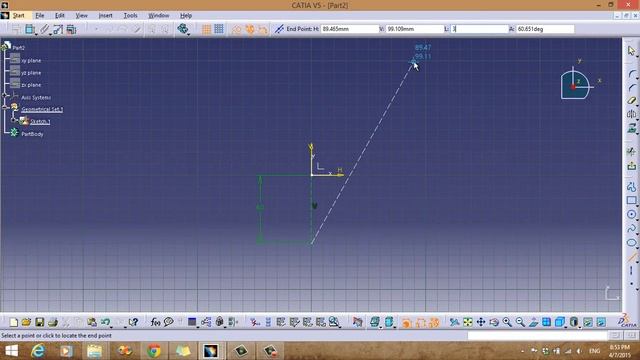Image resolution: width=640 pixels, height=360 pixels.
Task: Open Internet Explorer from the taskbar
Action: [38, 351]
